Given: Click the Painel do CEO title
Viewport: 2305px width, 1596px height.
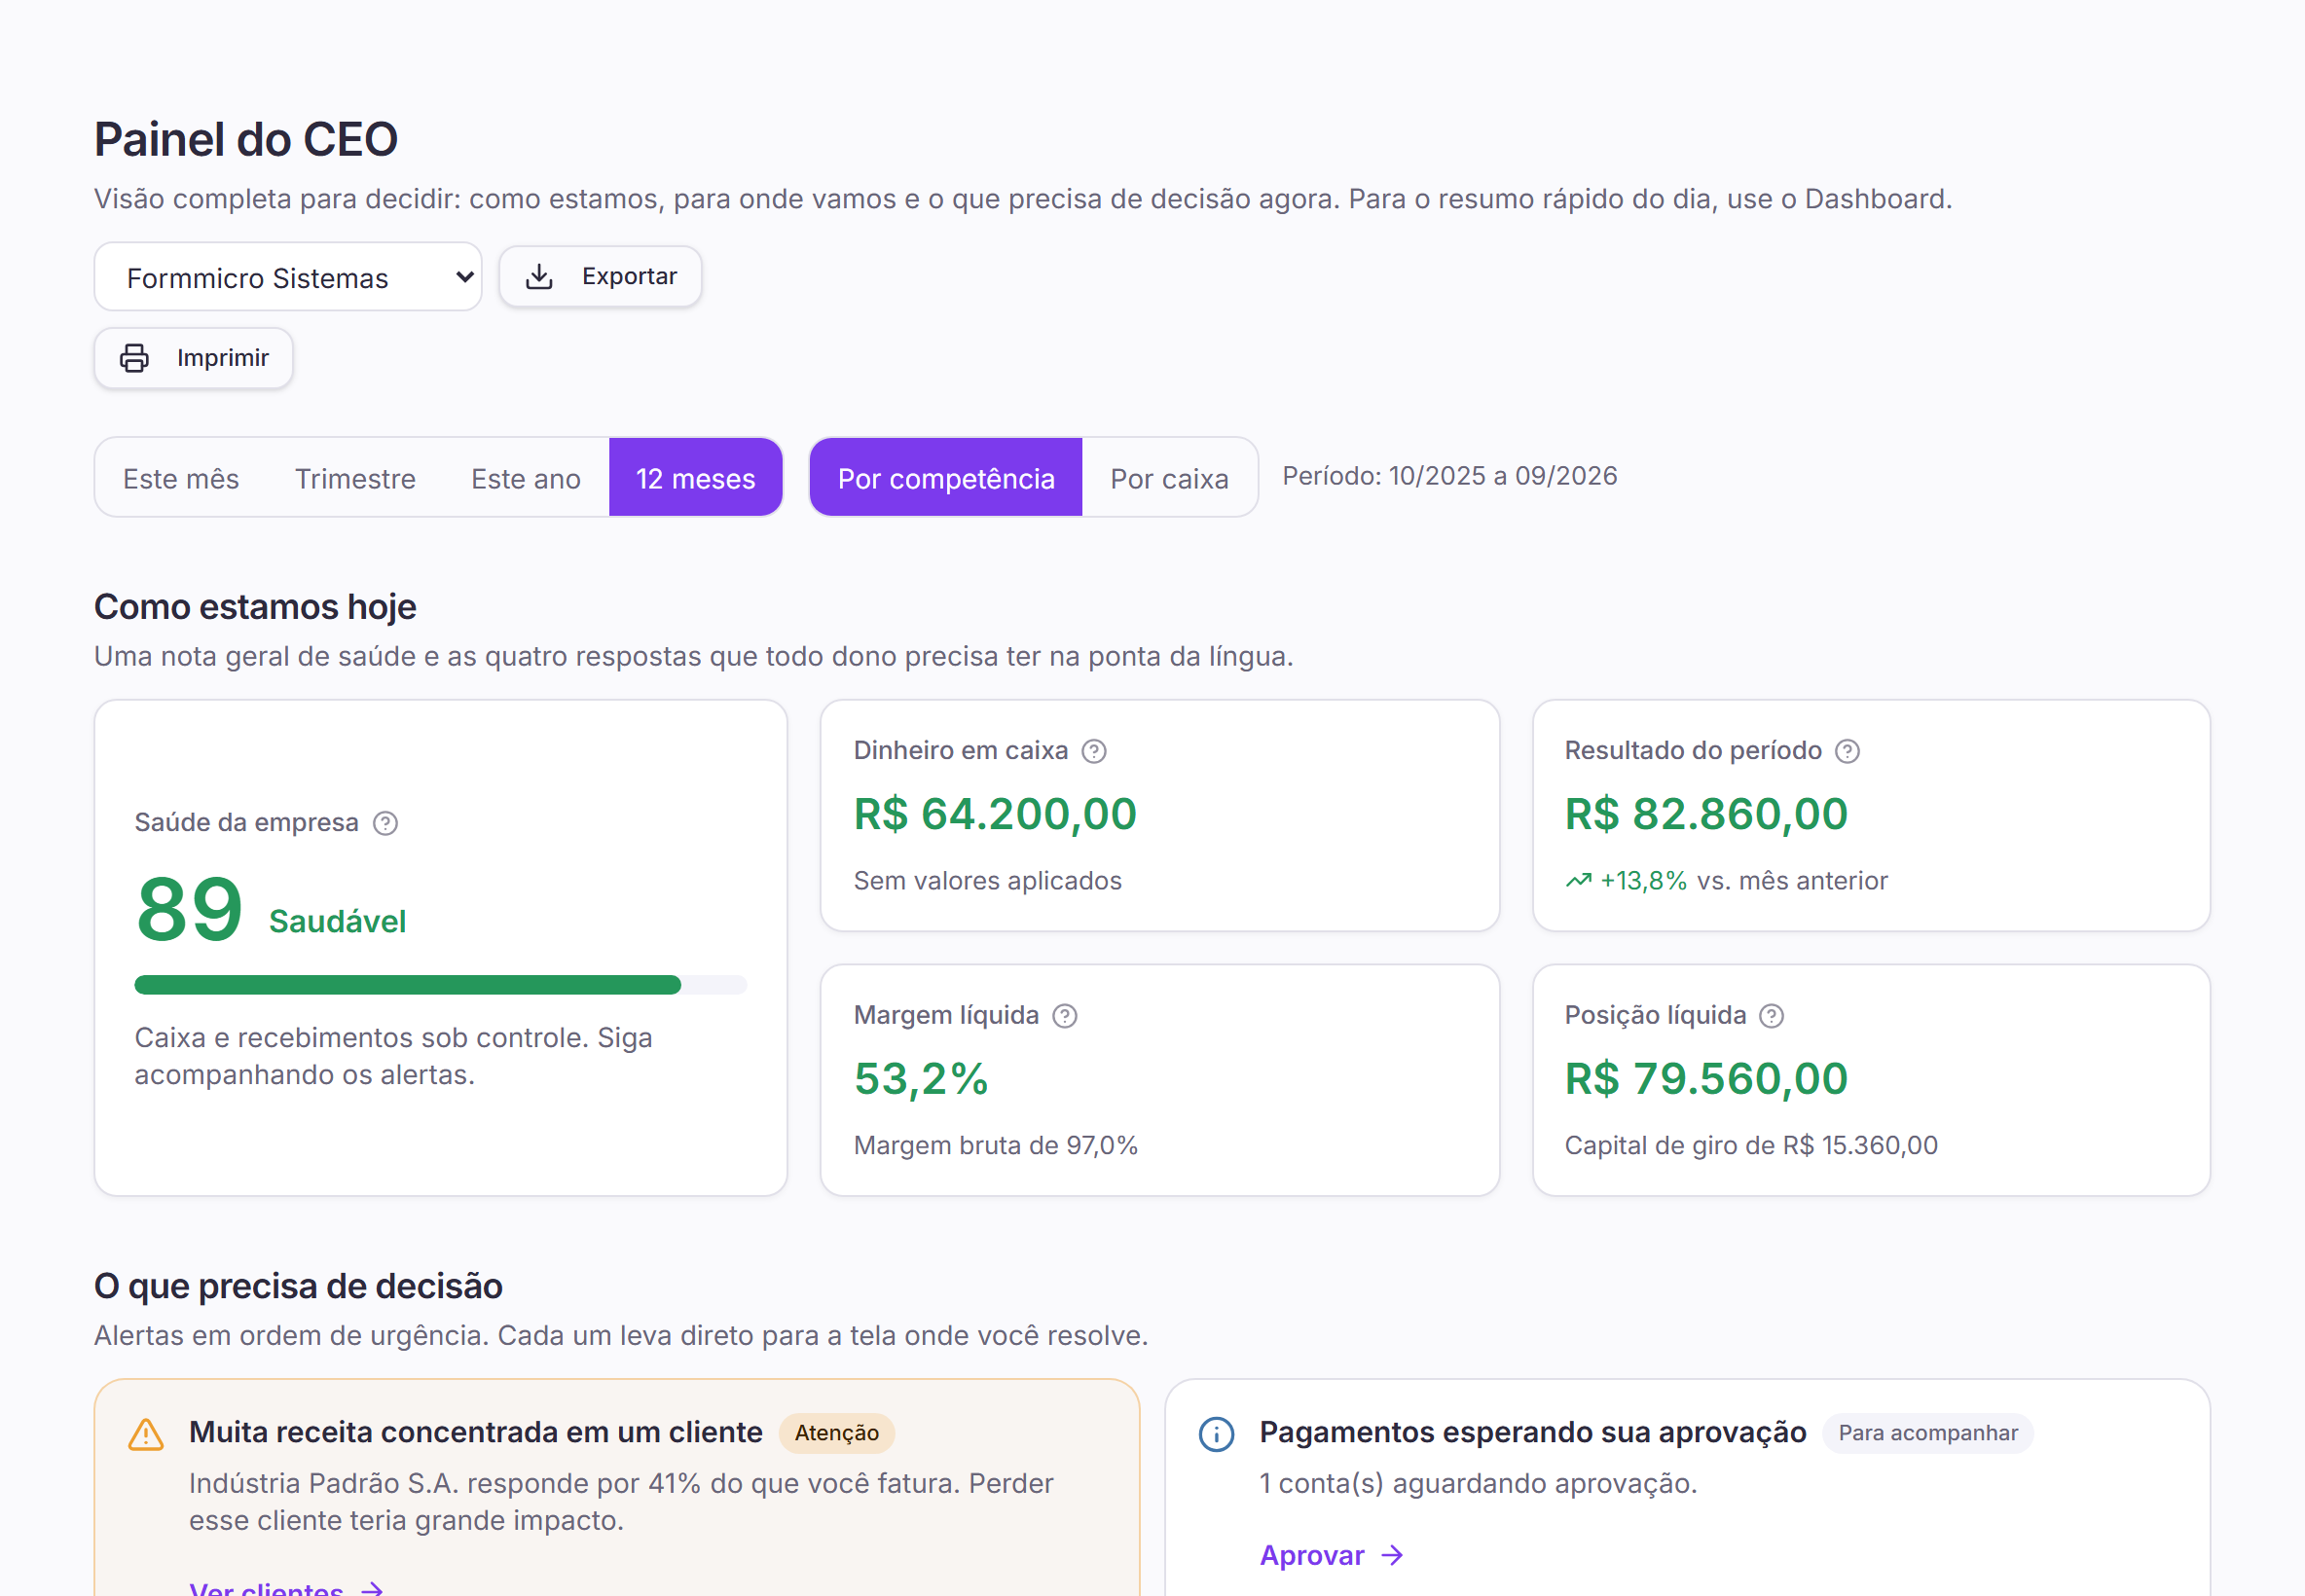Looking at the screenshot, I should [x=246, y=139].
